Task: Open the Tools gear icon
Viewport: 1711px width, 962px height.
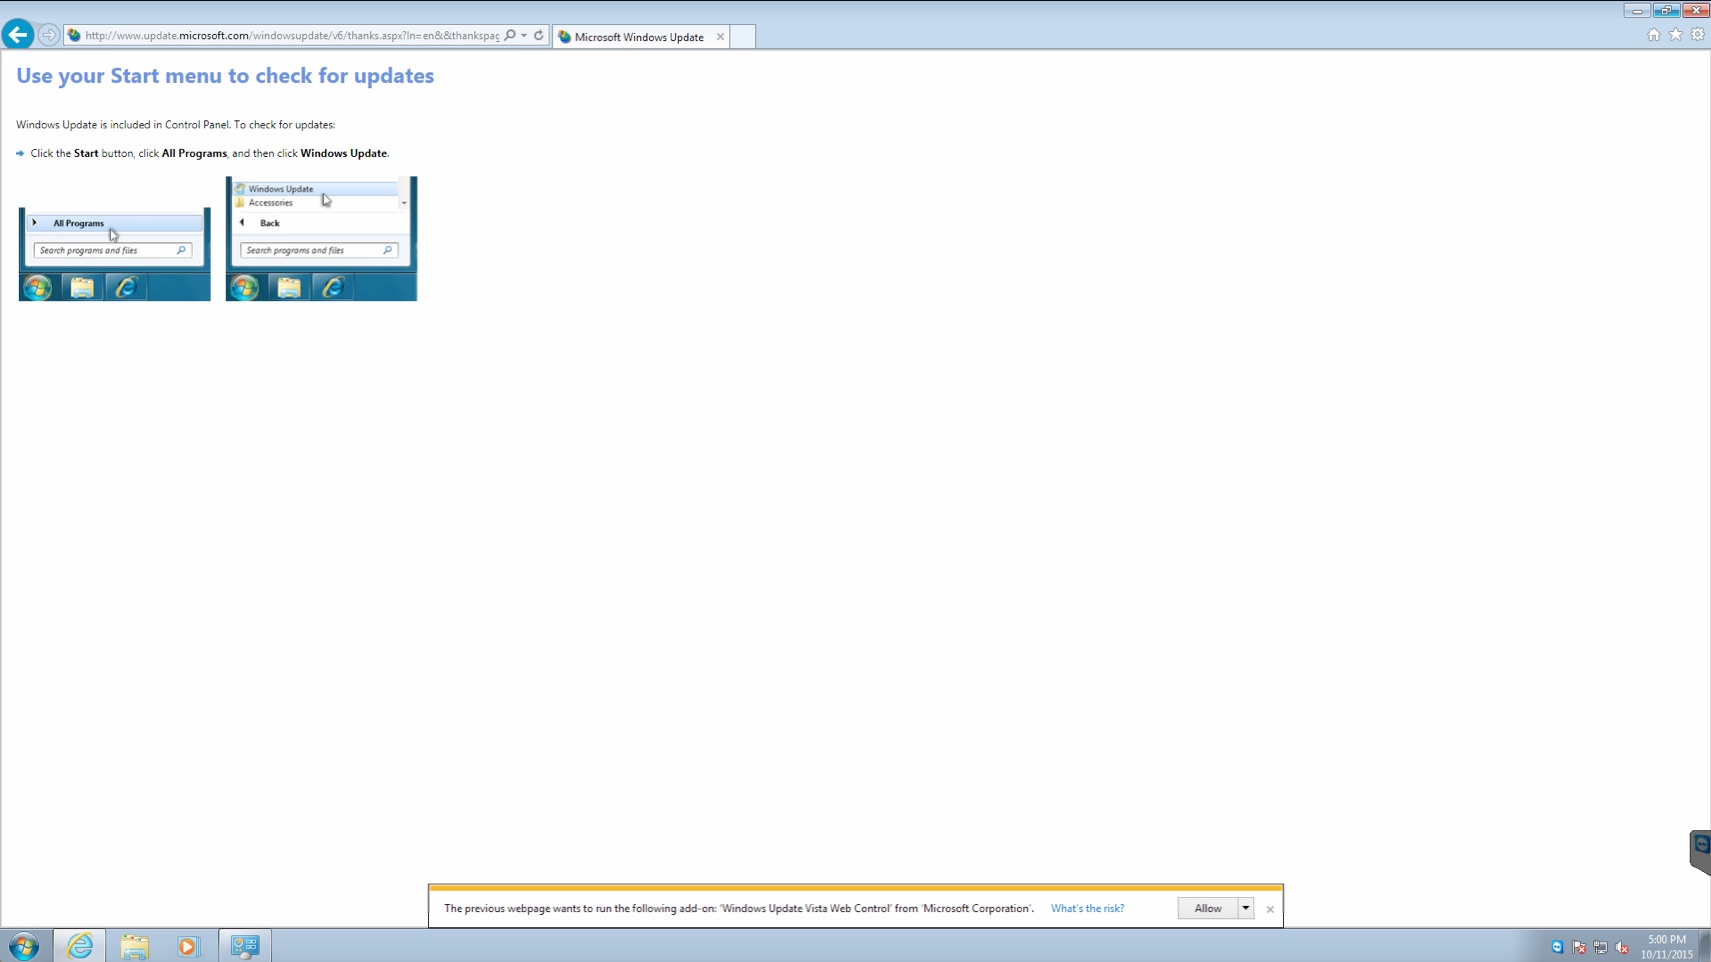Action: point(1697,35)
